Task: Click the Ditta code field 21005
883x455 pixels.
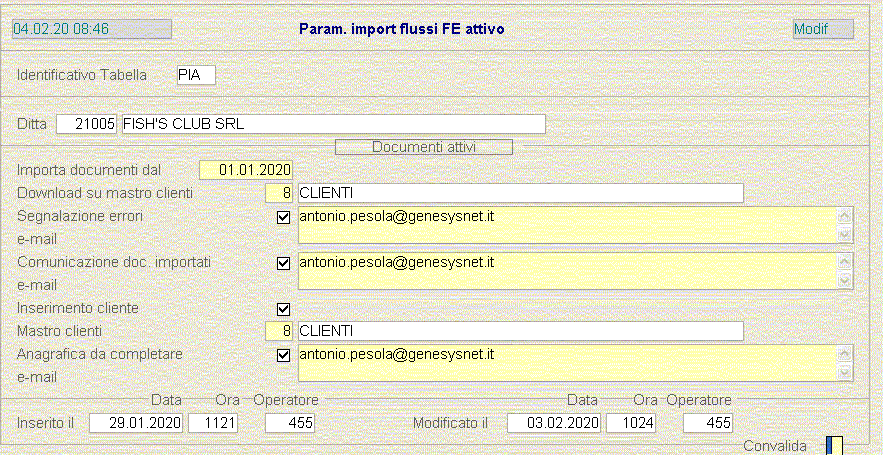Action: coord(87,124)
